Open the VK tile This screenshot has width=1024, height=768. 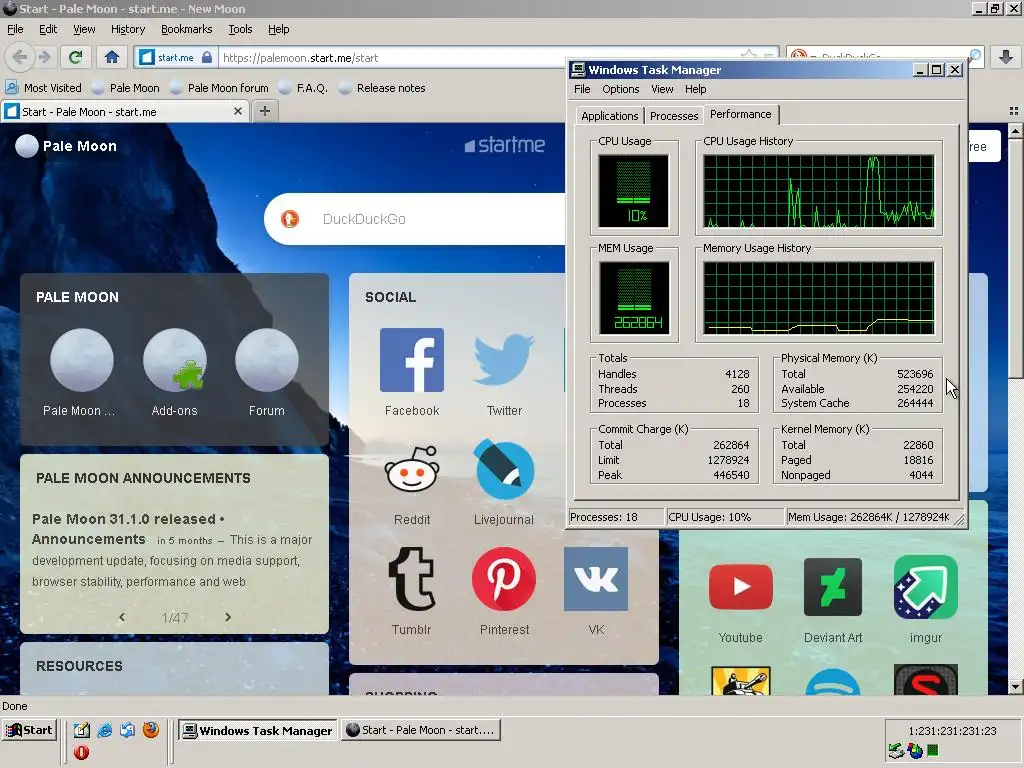tap(596, 579)
